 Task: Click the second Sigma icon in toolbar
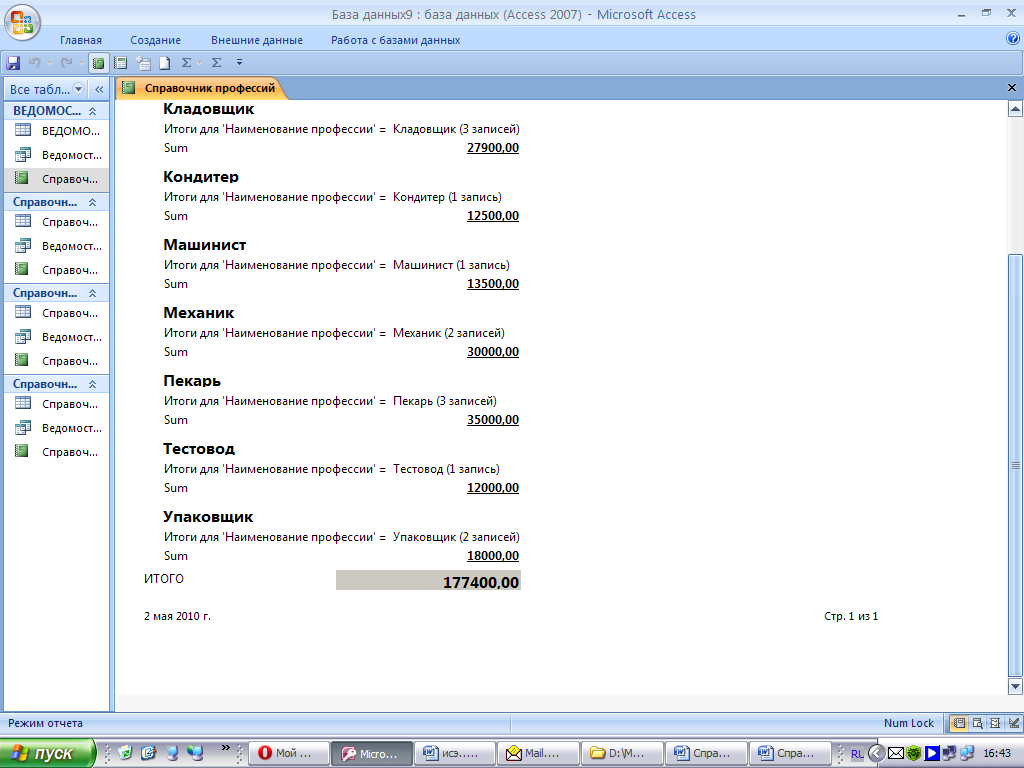[217, 63]
